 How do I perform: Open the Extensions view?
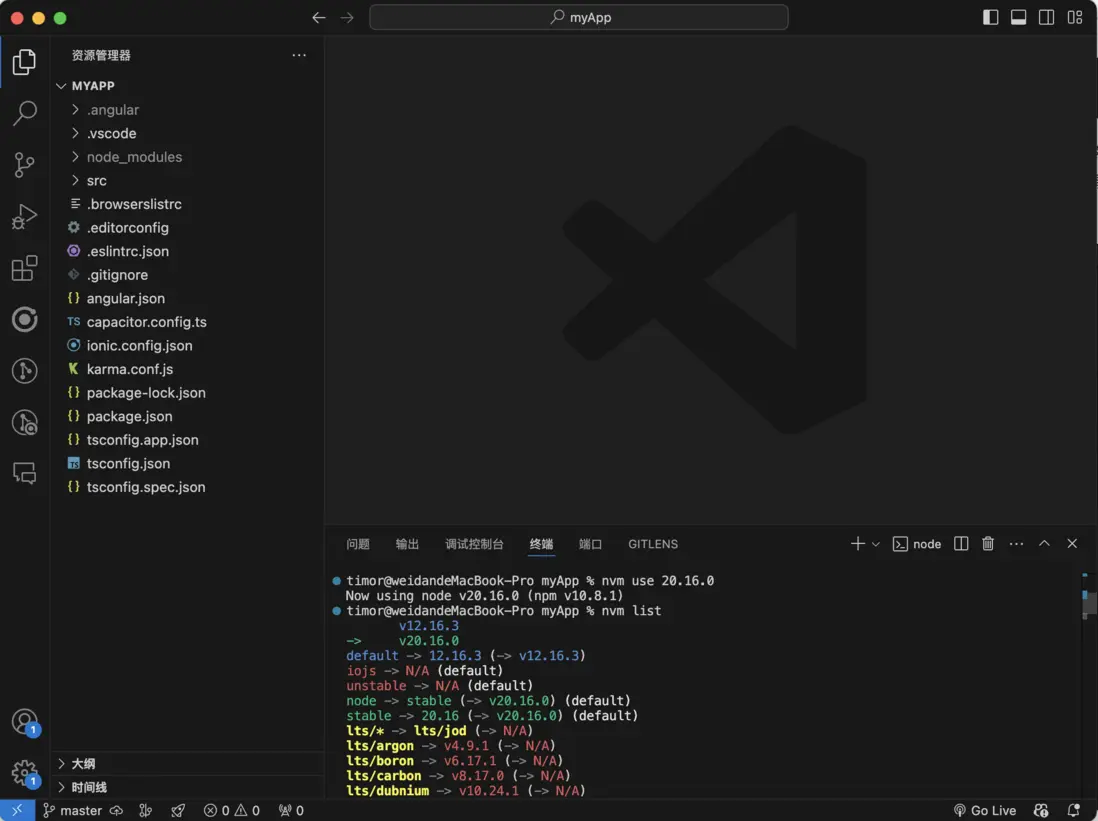click(x=25, y=269)
